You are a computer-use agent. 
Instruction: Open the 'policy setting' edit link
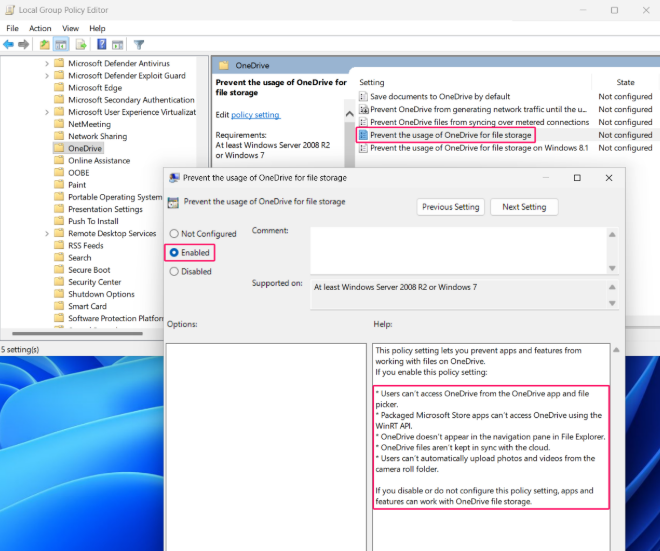[255, 114]
